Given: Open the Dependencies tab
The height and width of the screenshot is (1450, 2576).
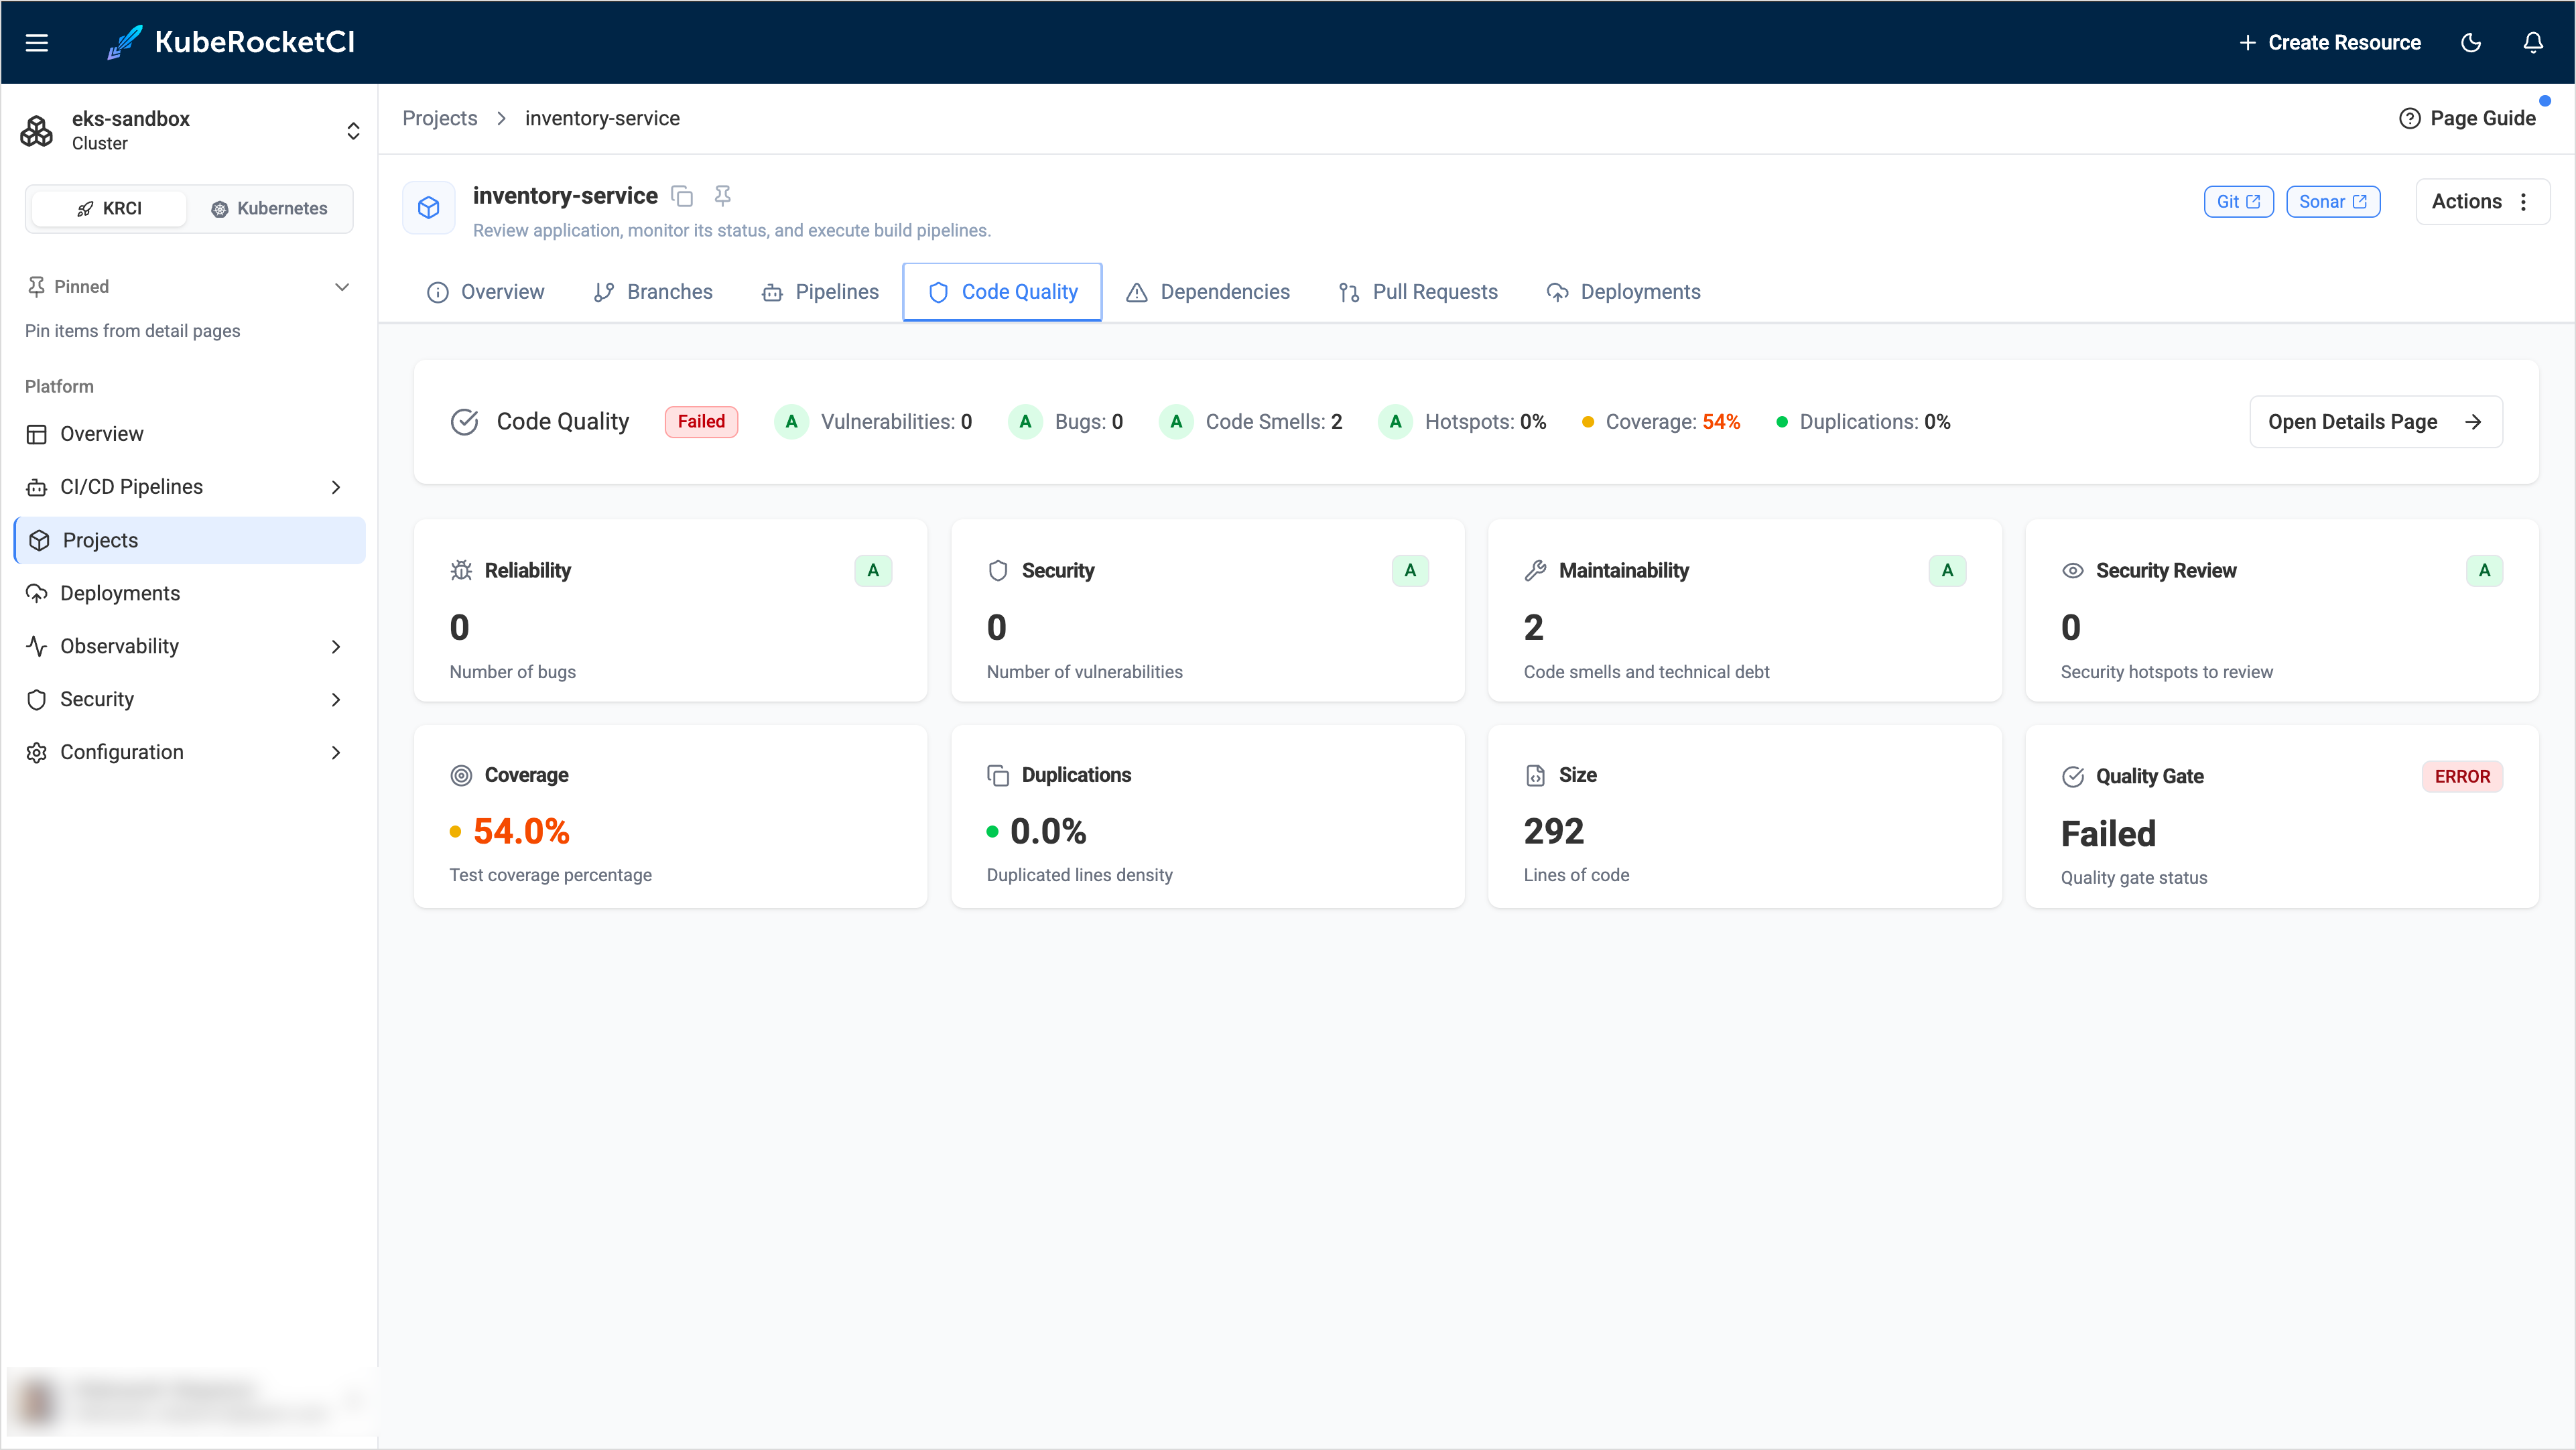Looking at the screenshot, I should tap(1208, 292).
